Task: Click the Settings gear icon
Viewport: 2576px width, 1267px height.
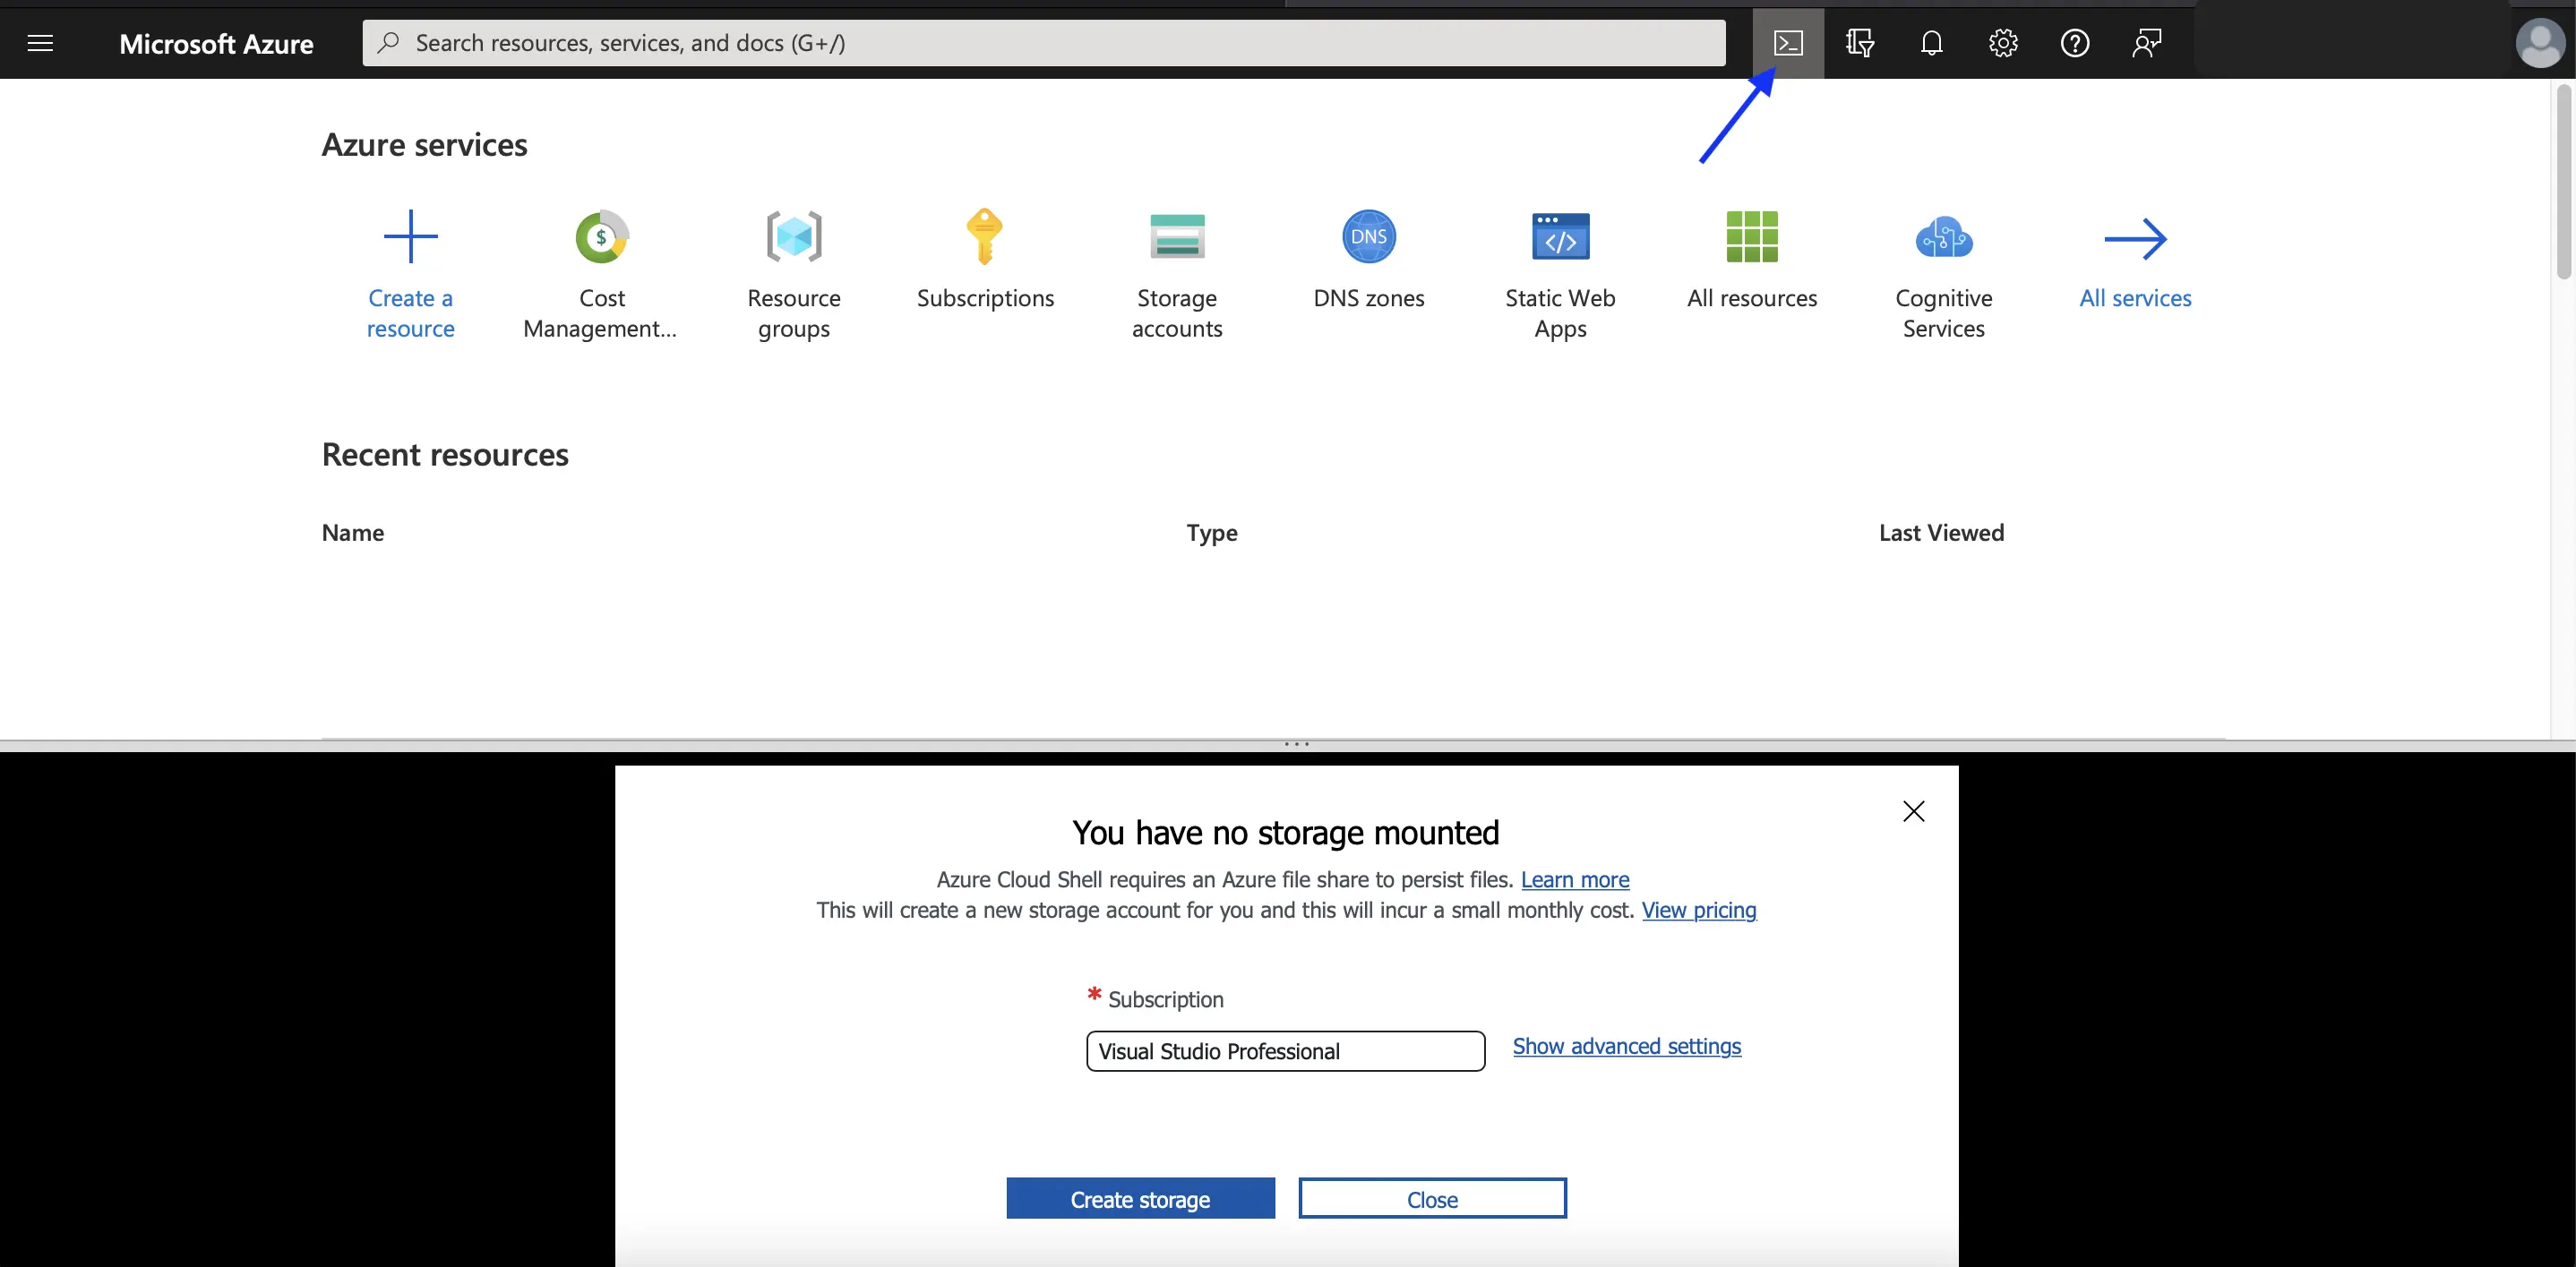Action: pyautogui.click(x=2003, y=43)
